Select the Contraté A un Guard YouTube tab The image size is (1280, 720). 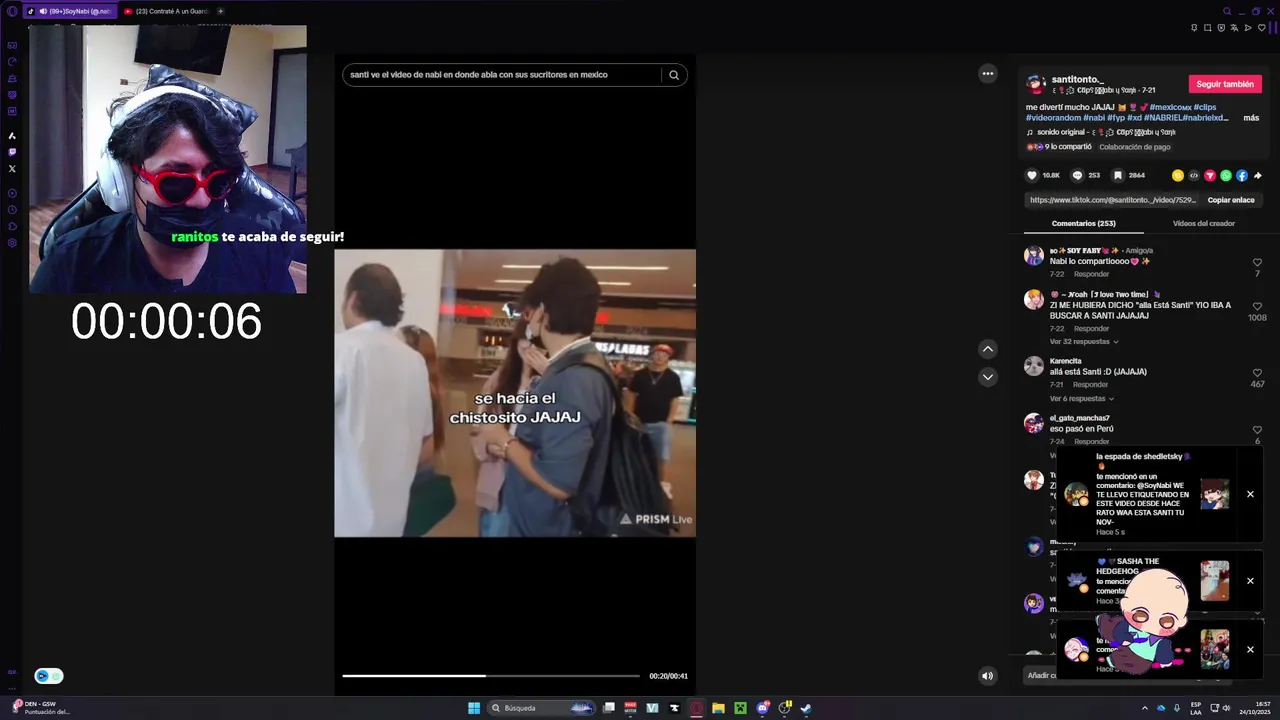166,11
